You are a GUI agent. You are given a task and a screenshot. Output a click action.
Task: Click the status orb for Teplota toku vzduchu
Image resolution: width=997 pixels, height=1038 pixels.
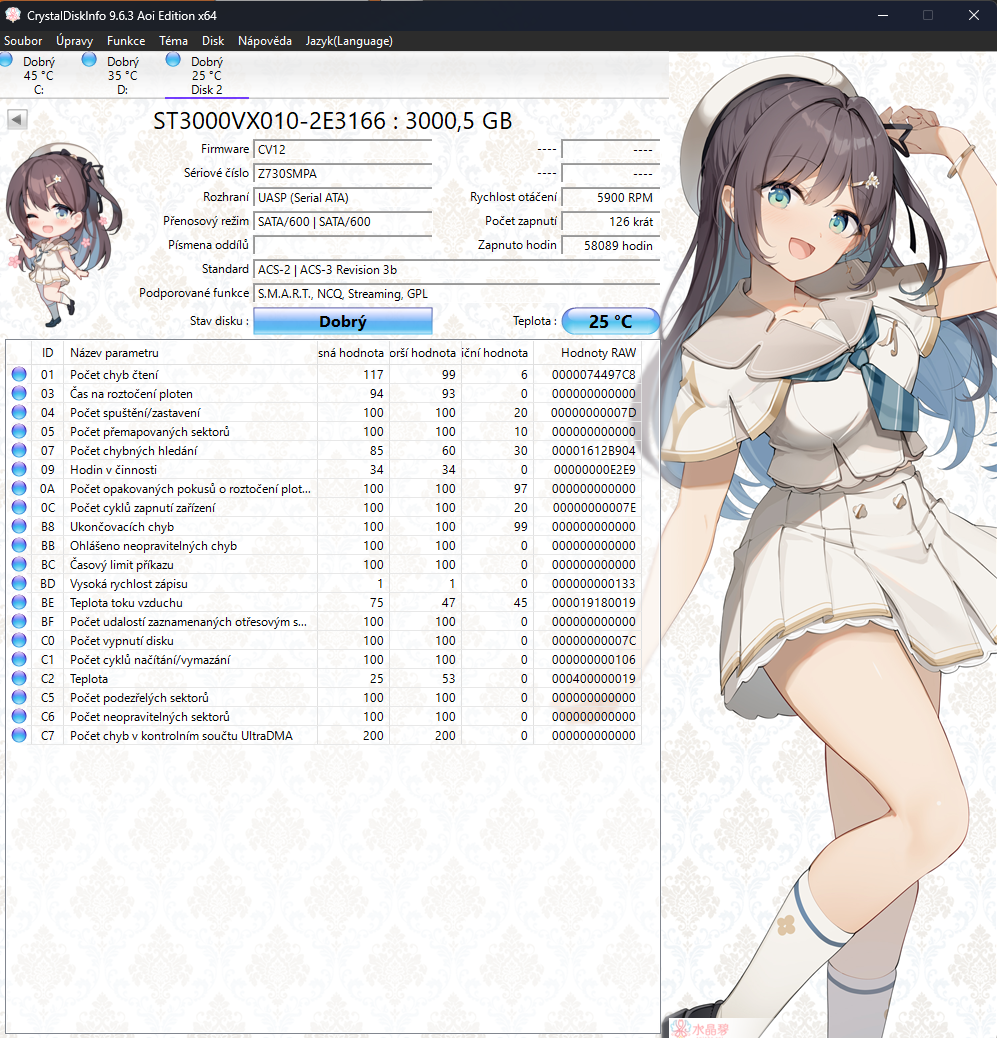tap(19, 602)
